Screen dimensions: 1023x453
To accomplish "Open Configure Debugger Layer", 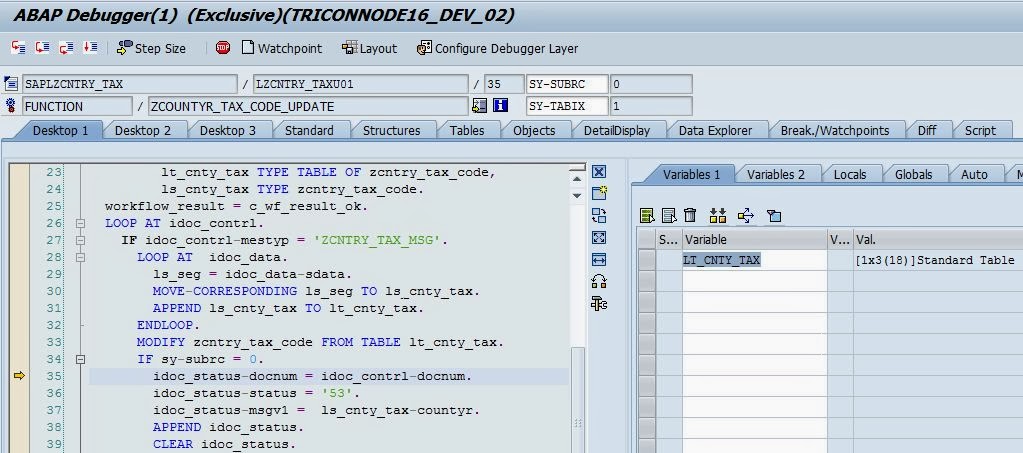I will 498,48.
